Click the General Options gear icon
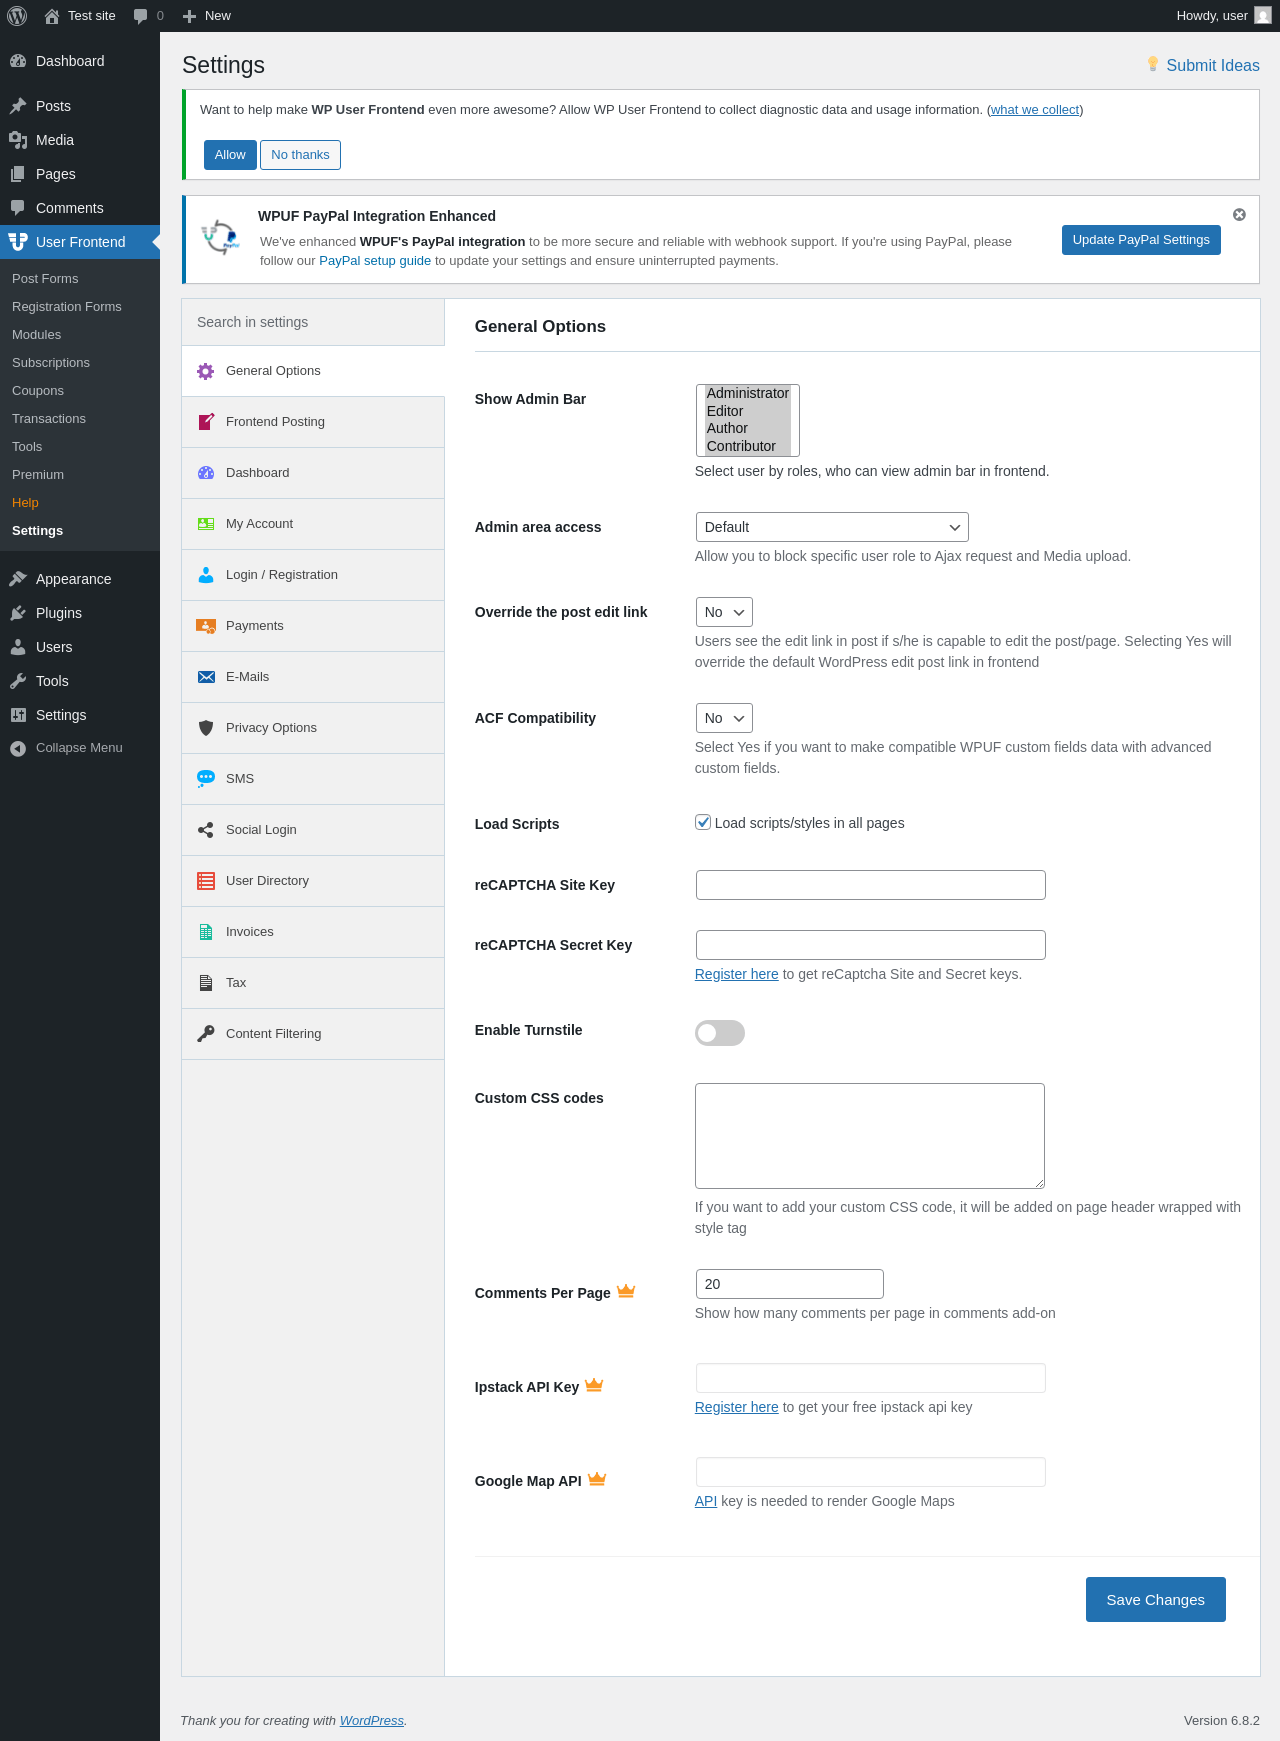Screen dimensions: 1280x1741 coord(206,371)
